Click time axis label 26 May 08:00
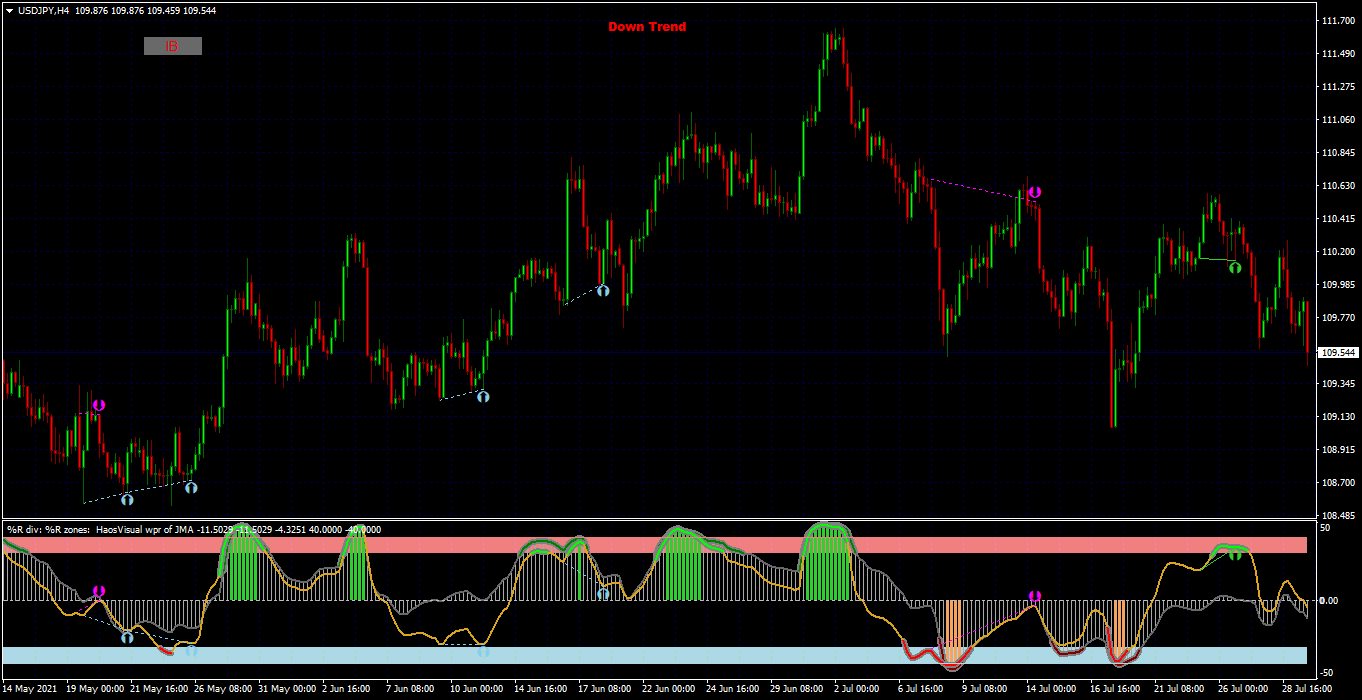The width and height of the screenshot is (1362, 700). pos(224,689)
